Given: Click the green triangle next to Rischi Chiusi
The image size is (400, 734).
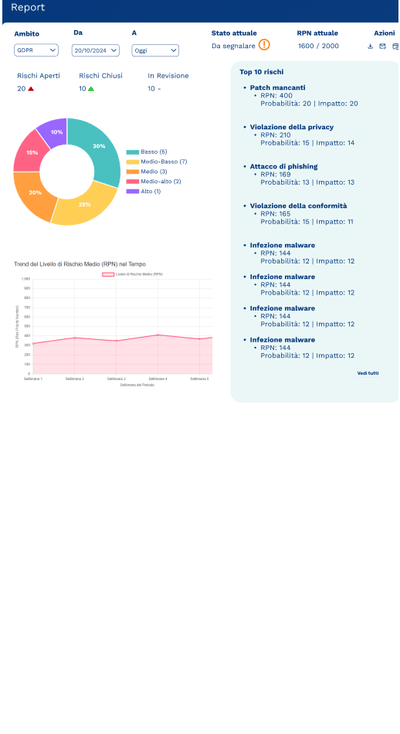Looking at the screenshot, I should click(91, 88).
